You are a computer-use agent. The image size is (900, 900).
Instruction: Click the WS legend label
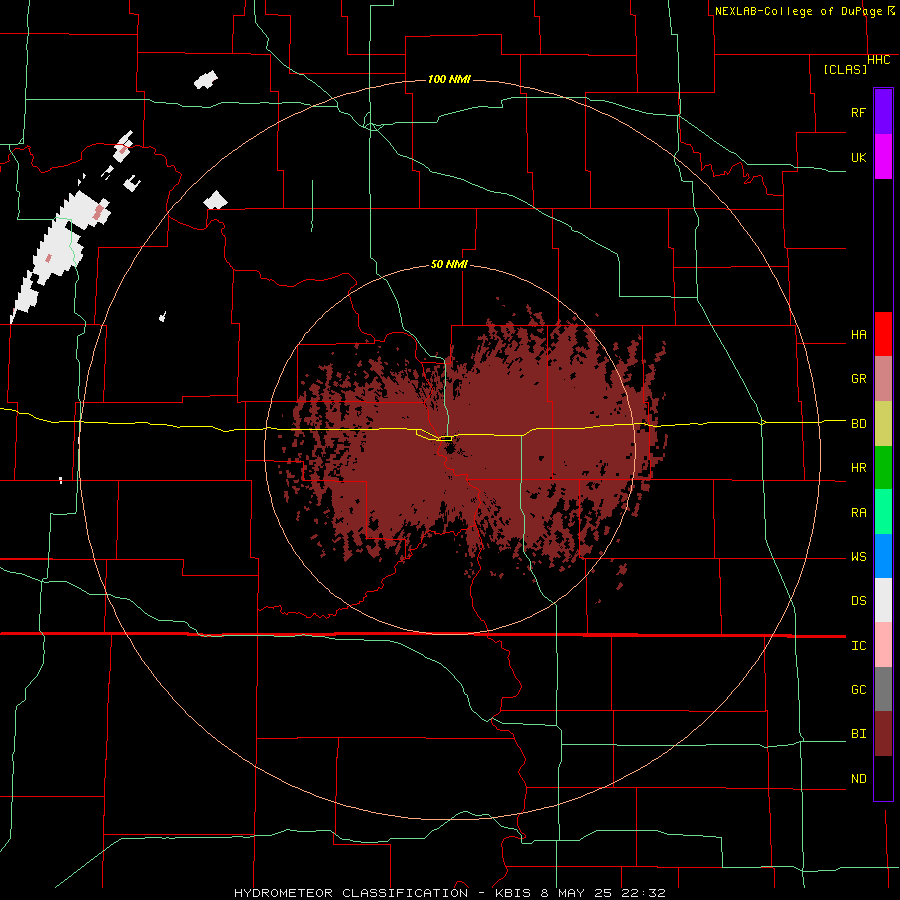point(858,557)
